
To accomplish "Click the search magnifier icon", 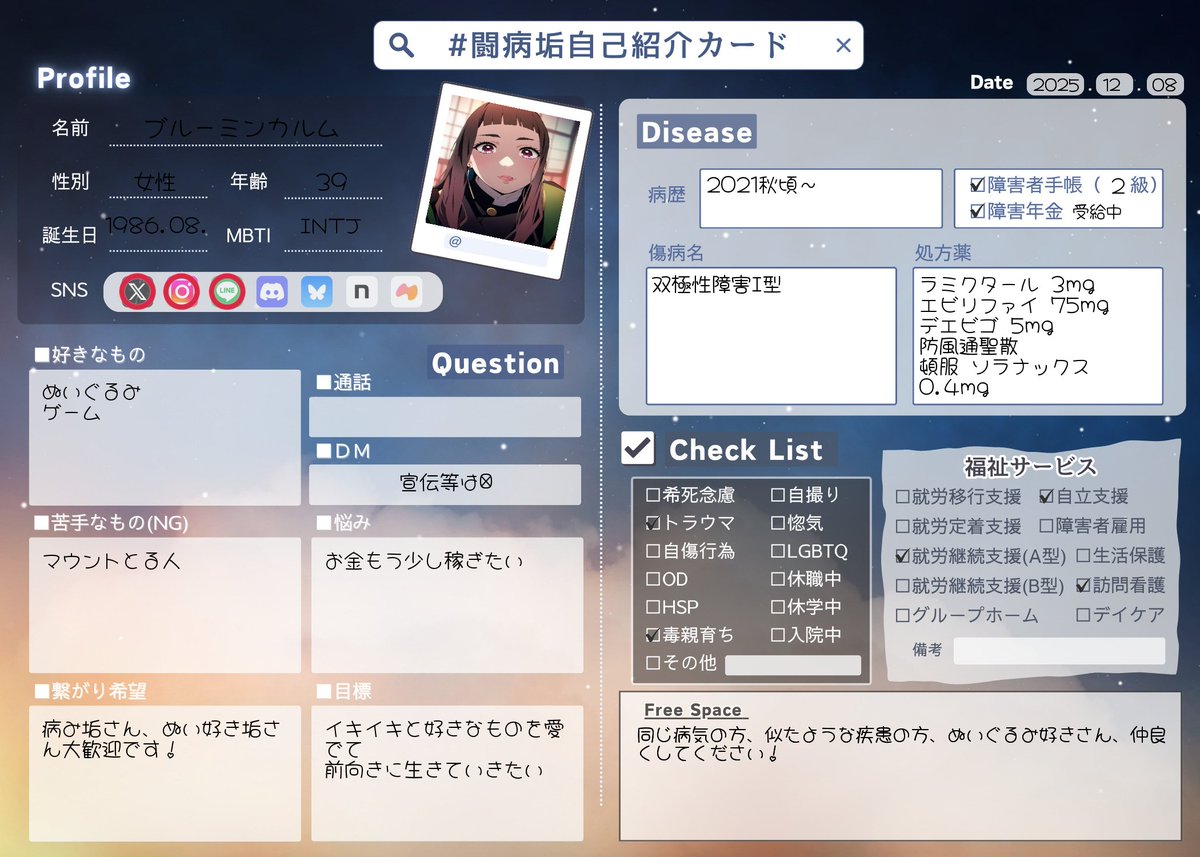I will (x=401, y=44).
